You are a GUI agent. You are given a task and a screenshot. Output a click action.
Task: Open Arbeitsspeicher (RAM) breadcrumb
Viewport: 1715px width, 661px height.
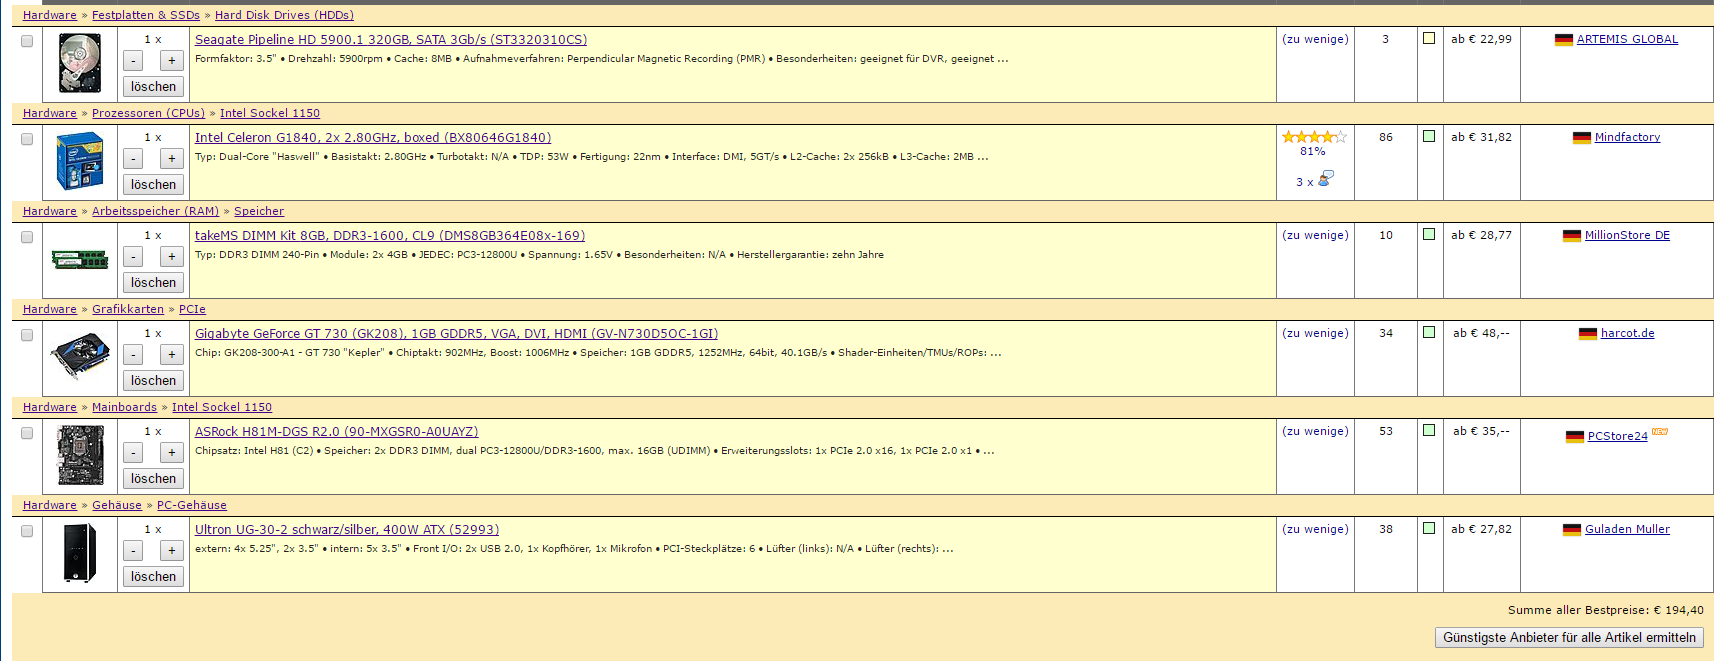click(155, 211)
